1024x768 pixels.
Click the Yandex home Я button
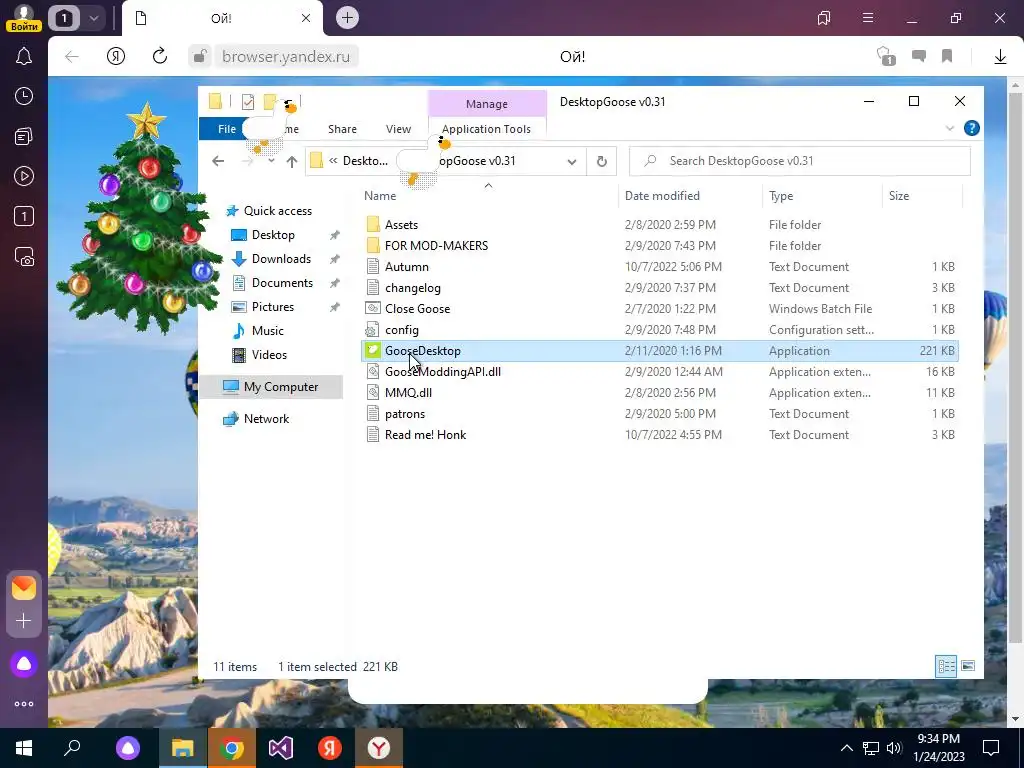(116, 57)
